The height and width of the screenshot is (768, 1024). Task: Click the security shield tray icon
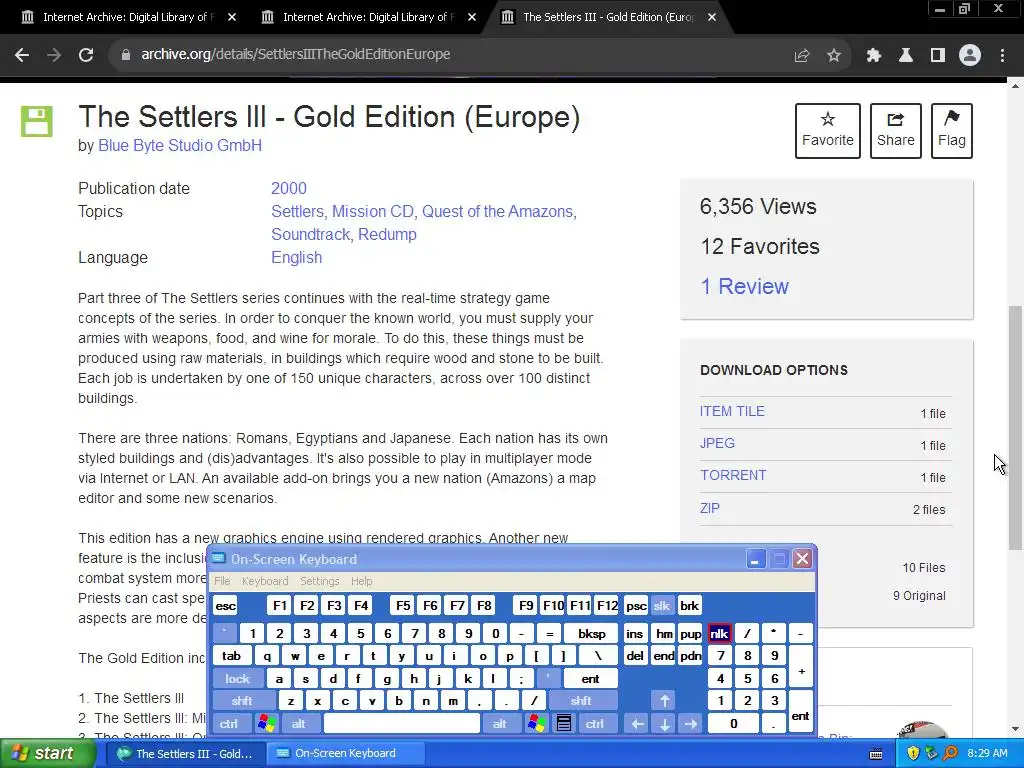click(x=913, y=754)
